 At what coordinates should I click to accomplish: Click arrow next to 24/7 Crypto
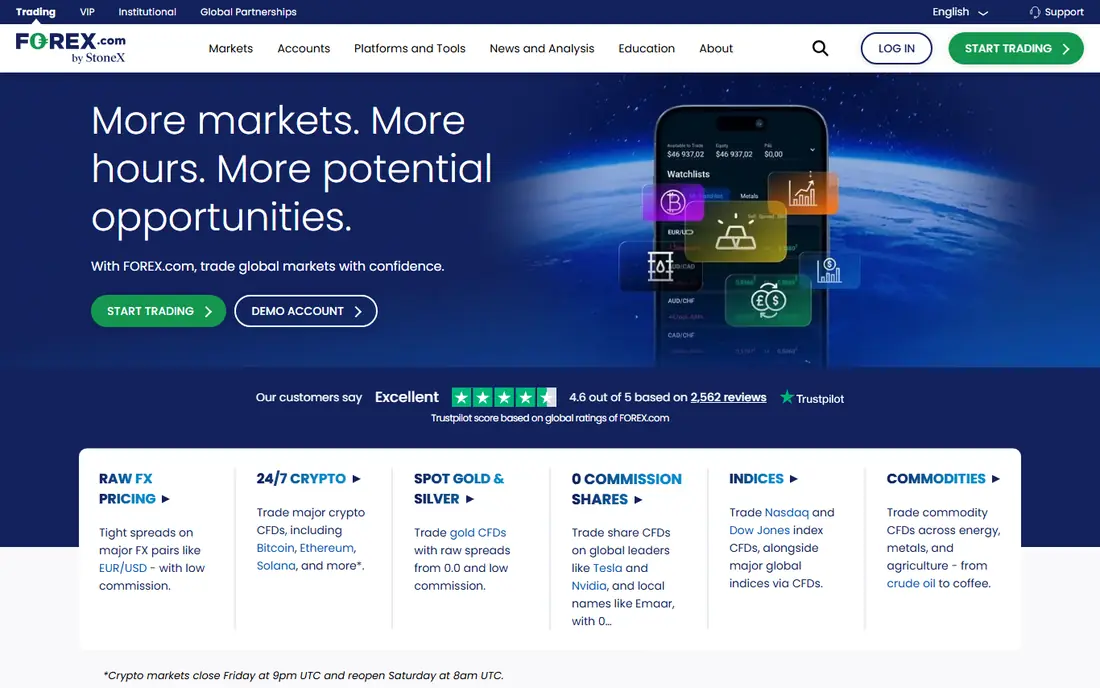coord(356,479)
